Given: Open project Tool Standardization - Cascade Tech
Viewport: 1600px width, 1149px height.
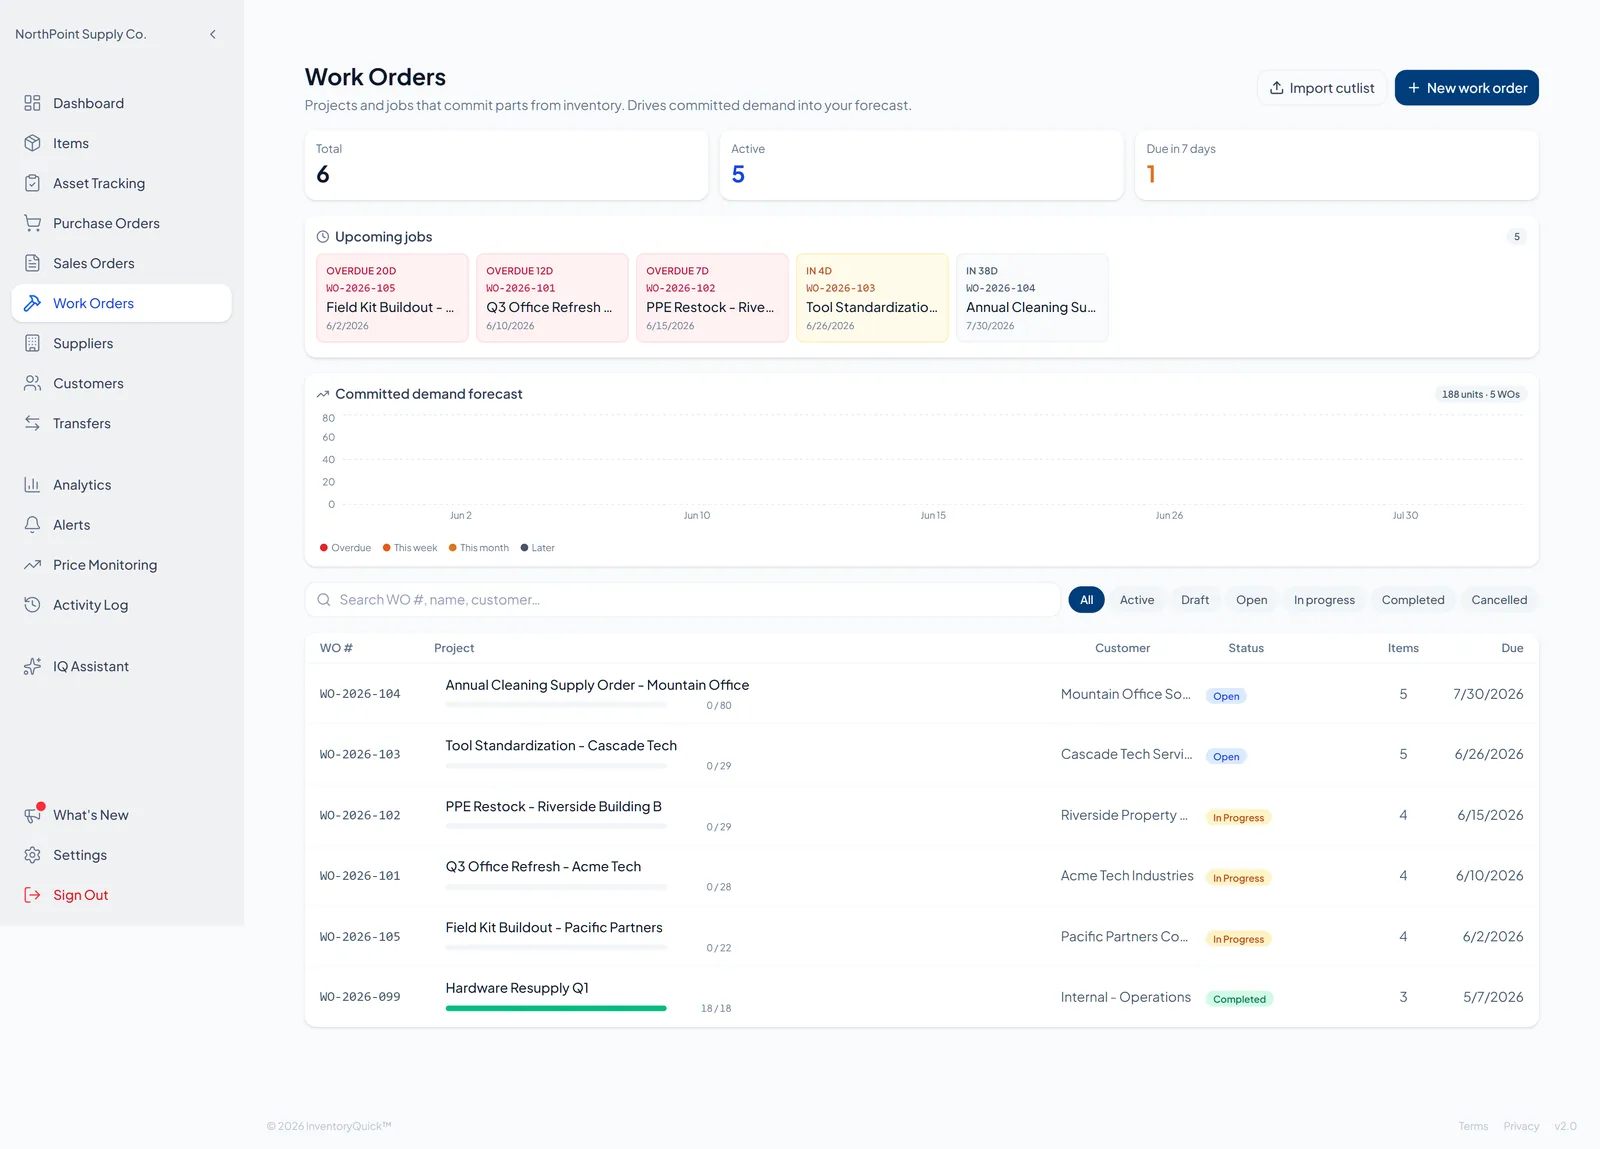Looking at the screenshot, I should coord(561,746).
